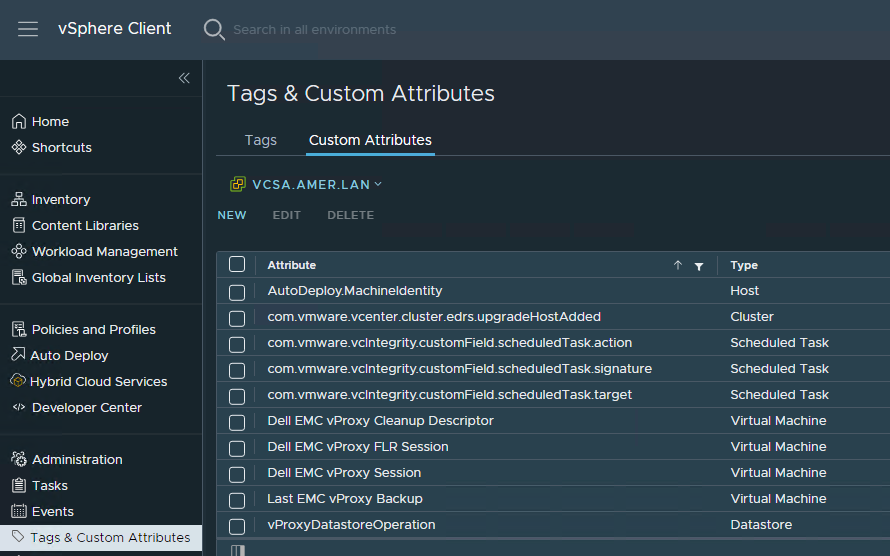The height and width of the screenshot is (556, 890).
Task: Check the AutoDeploy.MachineIdentity row checkbox
Action: pos(237,292)
